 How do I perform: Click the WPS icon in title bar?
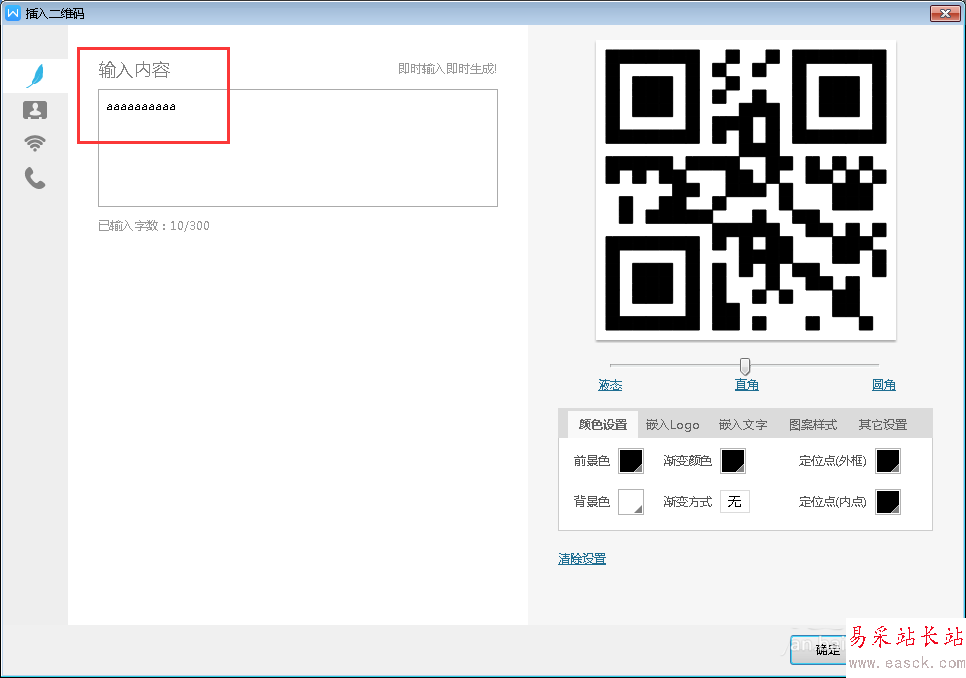pos(13,13)
